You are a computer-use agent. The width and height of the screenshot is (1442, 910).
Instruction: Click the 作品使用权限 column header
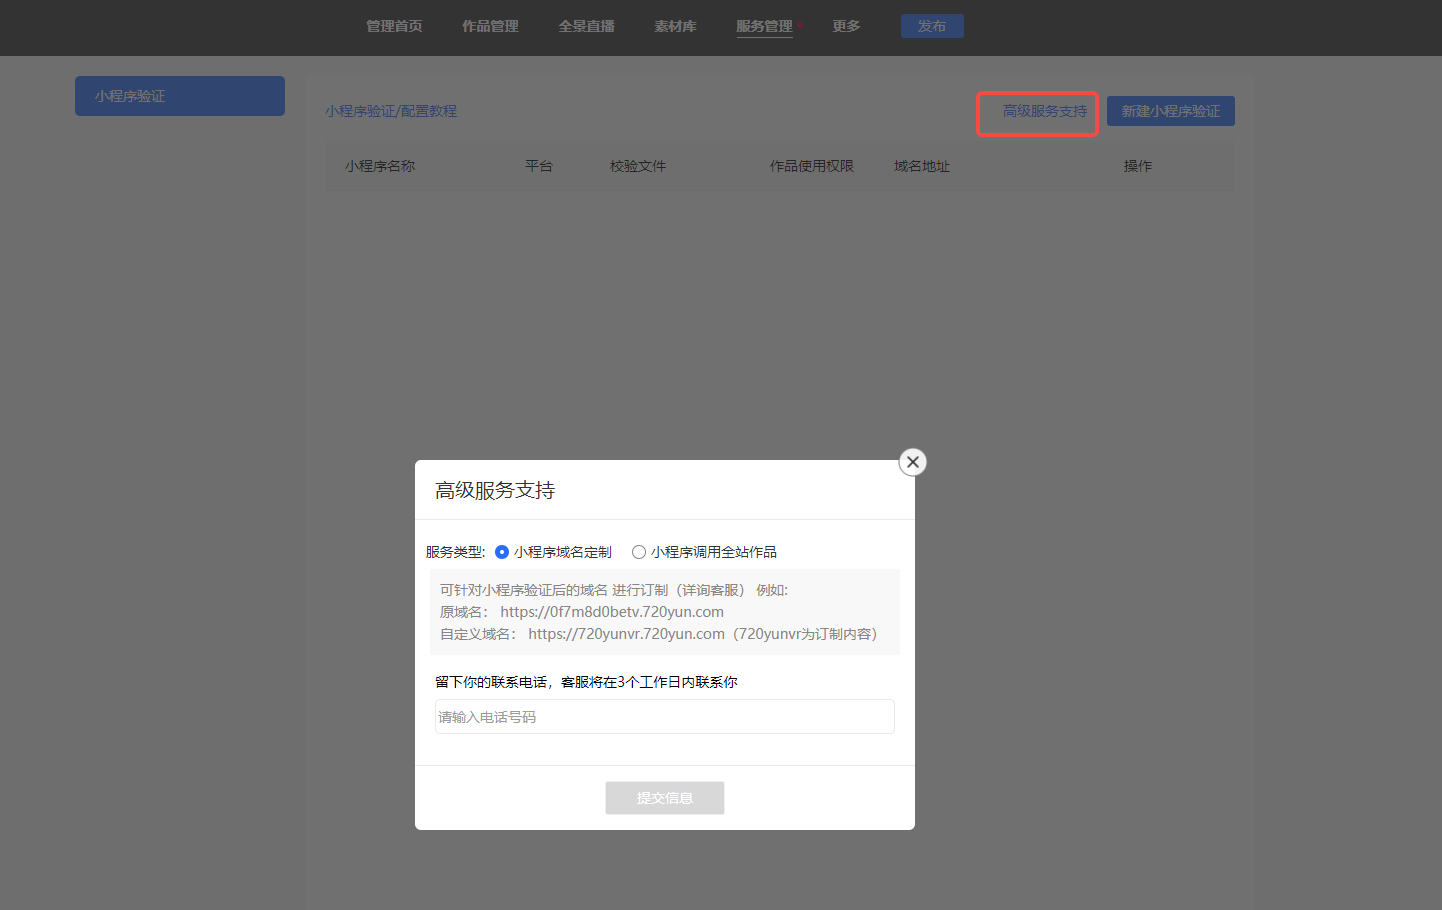(x=811, y=166)
